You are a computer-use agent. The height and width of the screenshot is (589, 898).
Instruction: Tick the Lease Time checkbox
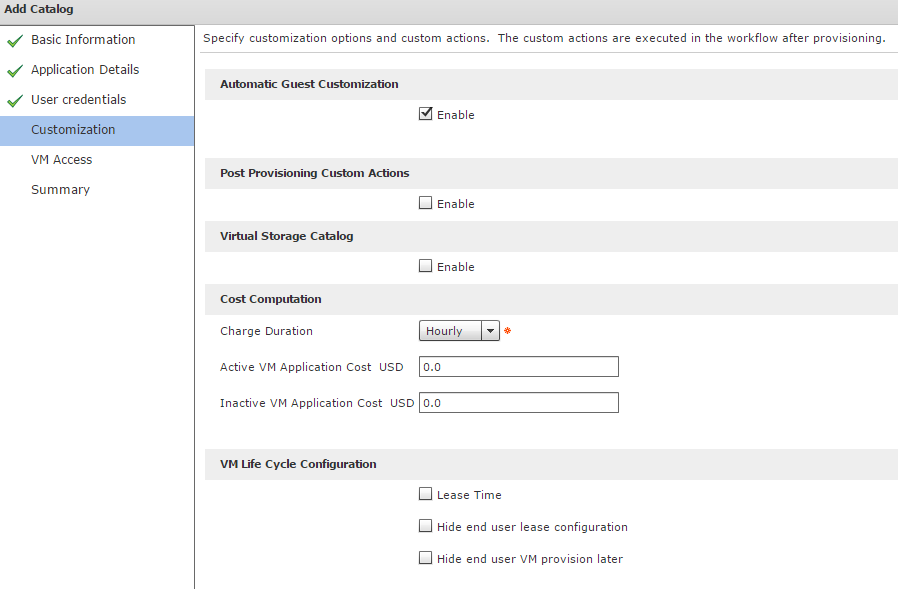click(x=426, y=494)
